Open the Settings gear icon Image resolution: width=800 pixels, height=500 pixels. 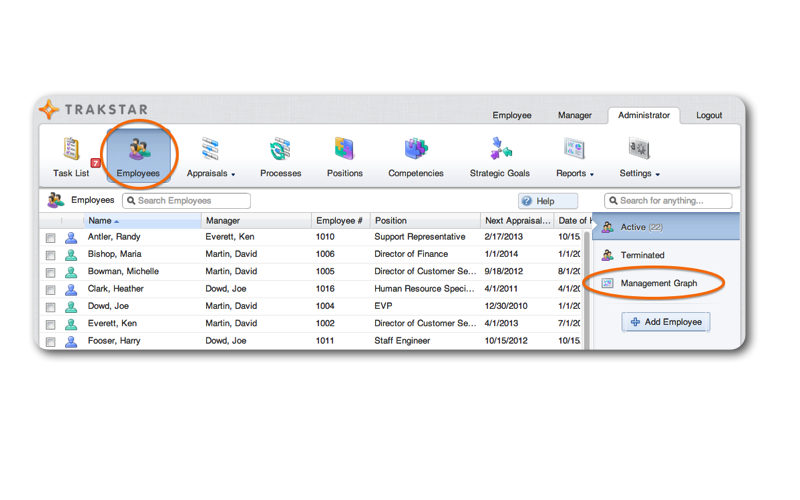[639, 148]
